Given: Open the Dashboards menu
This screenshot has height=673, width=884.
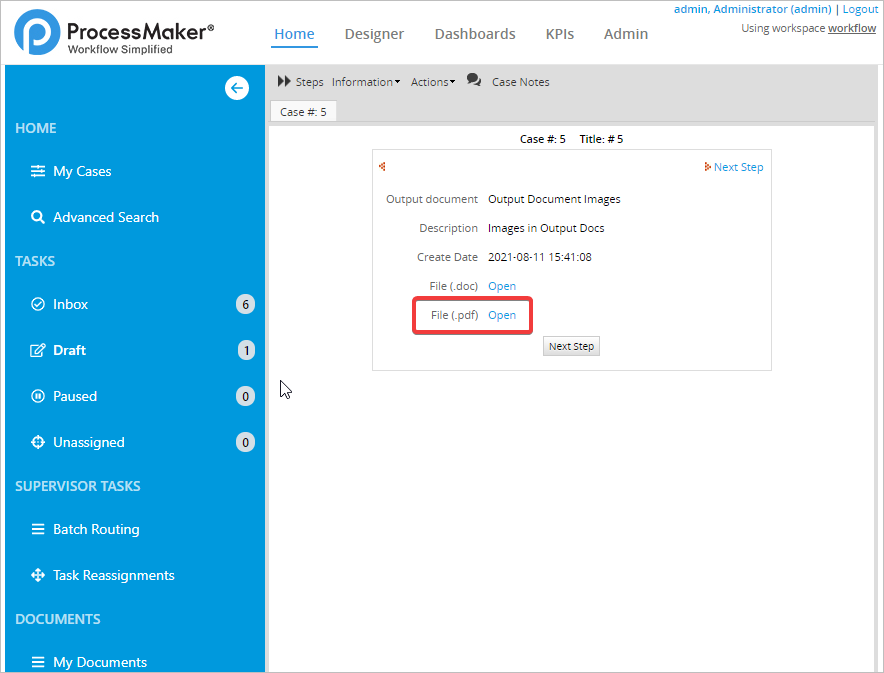Looking at the screenshot, I should click(475, 34).
